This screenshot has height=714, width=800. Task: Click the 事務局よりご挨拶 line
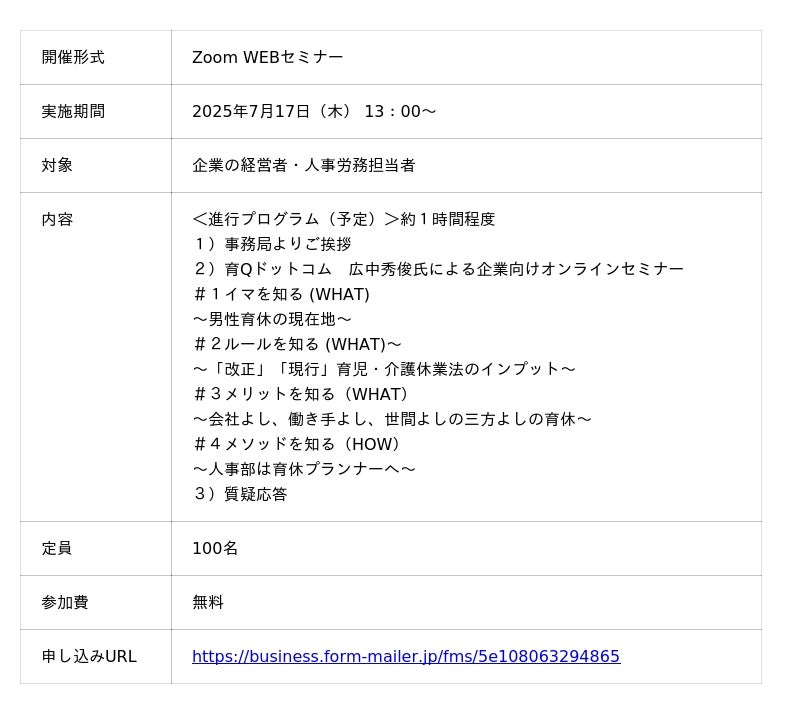[272, 244]
